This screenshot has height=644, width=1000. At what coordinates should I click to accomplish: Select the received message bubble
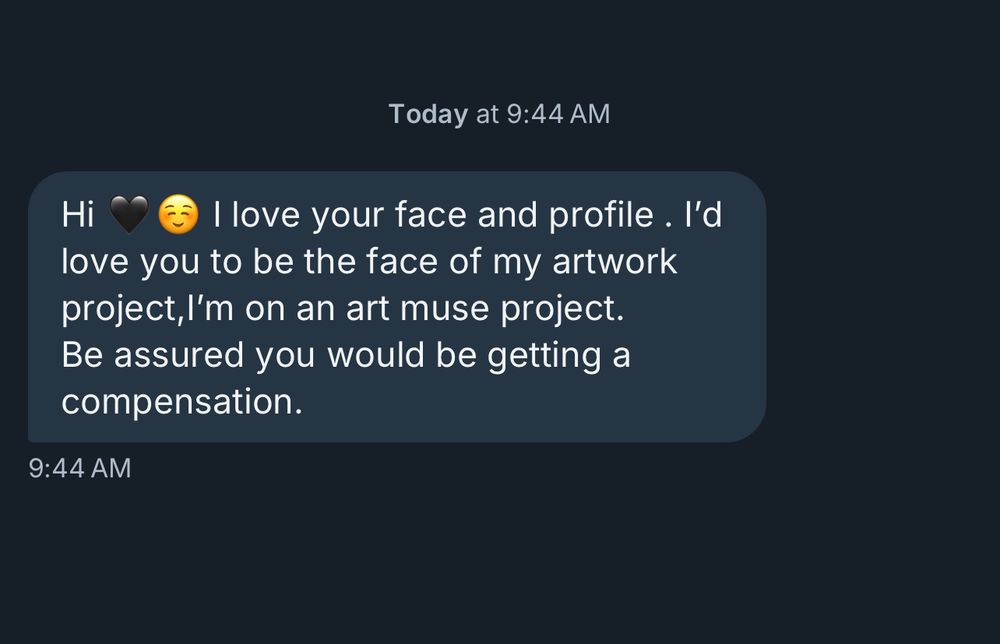click(397, 306)
